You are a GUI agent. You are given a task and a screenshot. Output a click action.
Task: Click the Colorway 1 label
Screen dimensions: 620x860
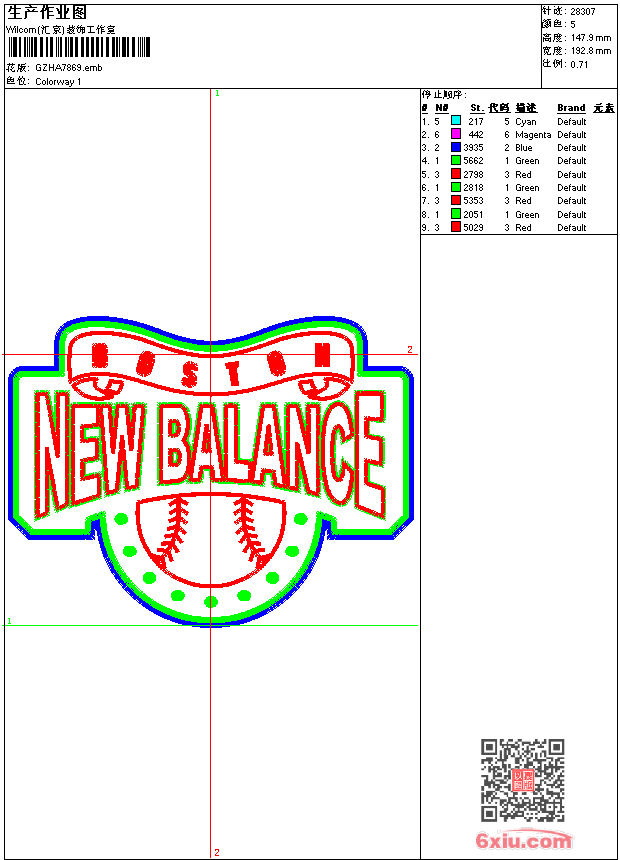58,82
